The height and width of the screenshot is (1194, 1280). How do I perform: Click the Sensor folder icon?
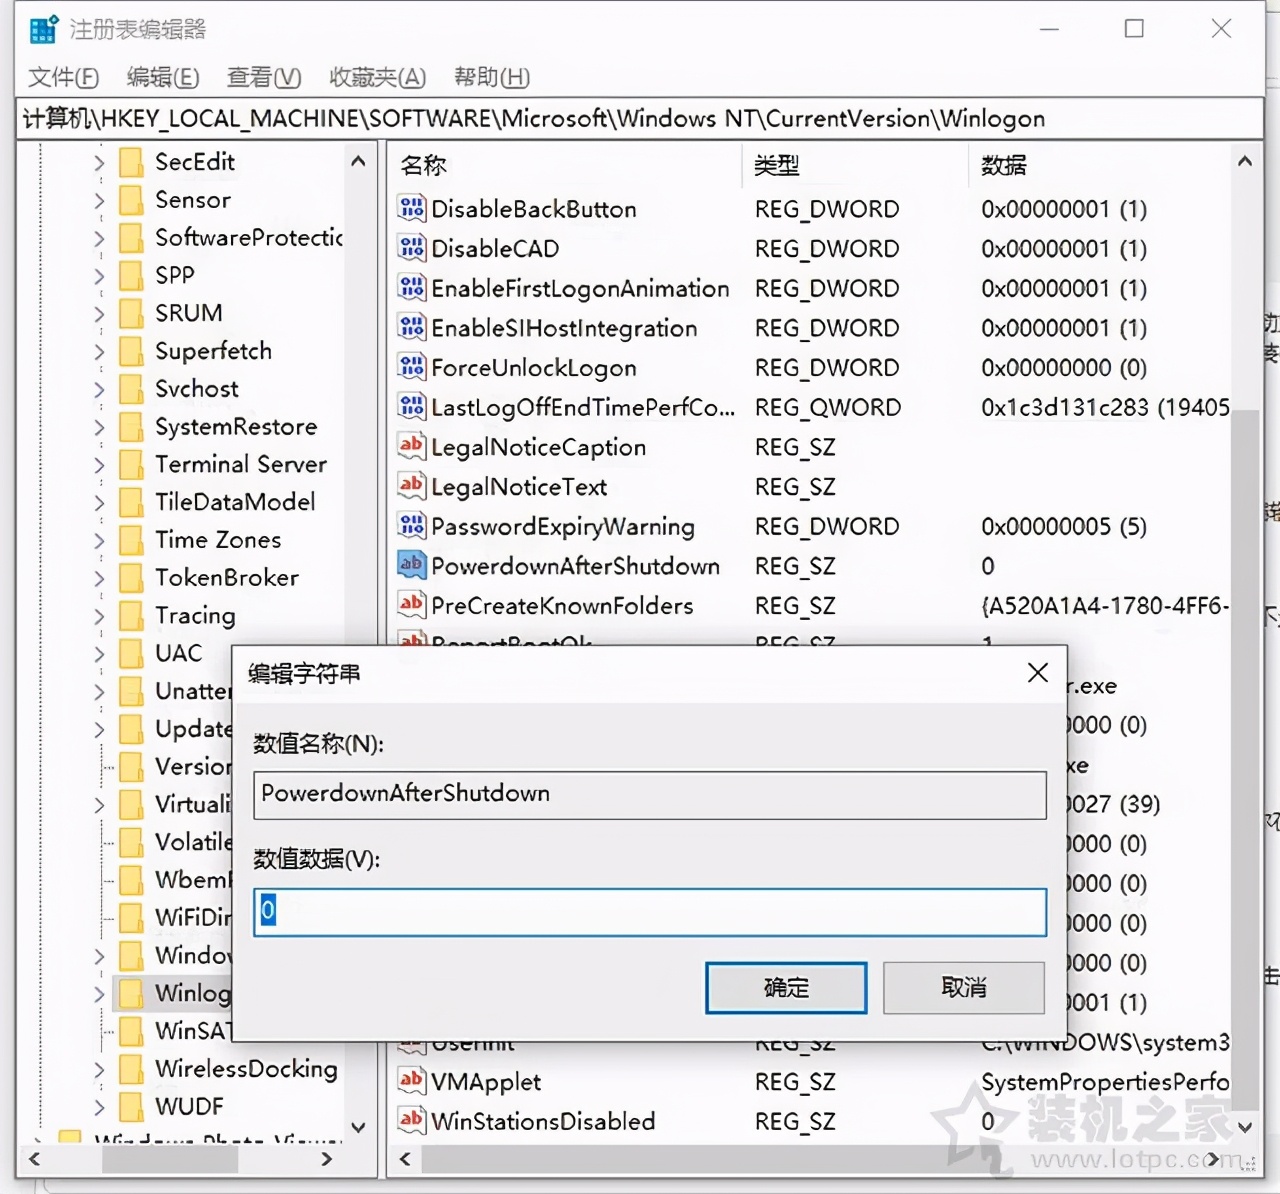(x=131, y=200)
